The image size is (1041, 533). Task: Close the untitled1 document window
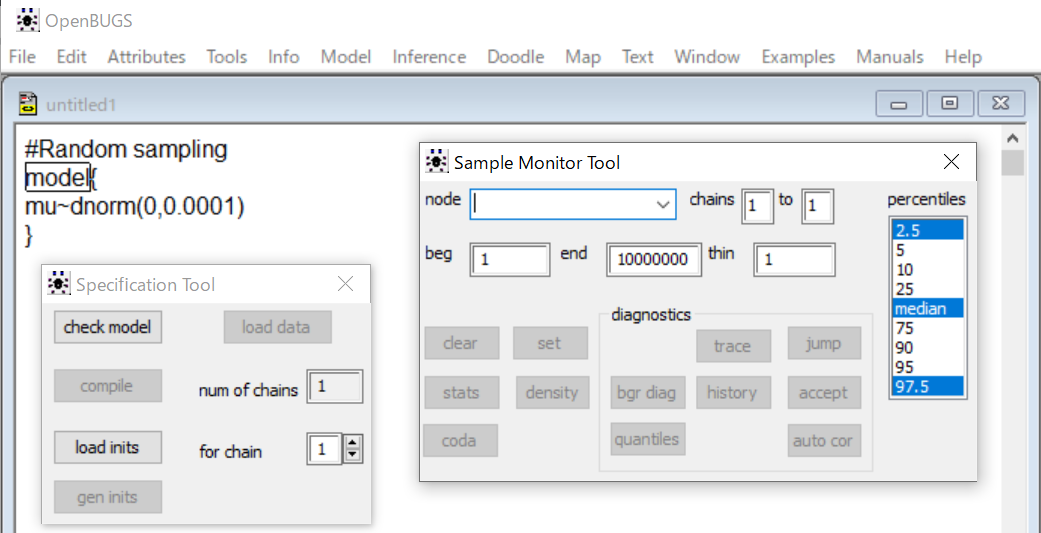1001,104
